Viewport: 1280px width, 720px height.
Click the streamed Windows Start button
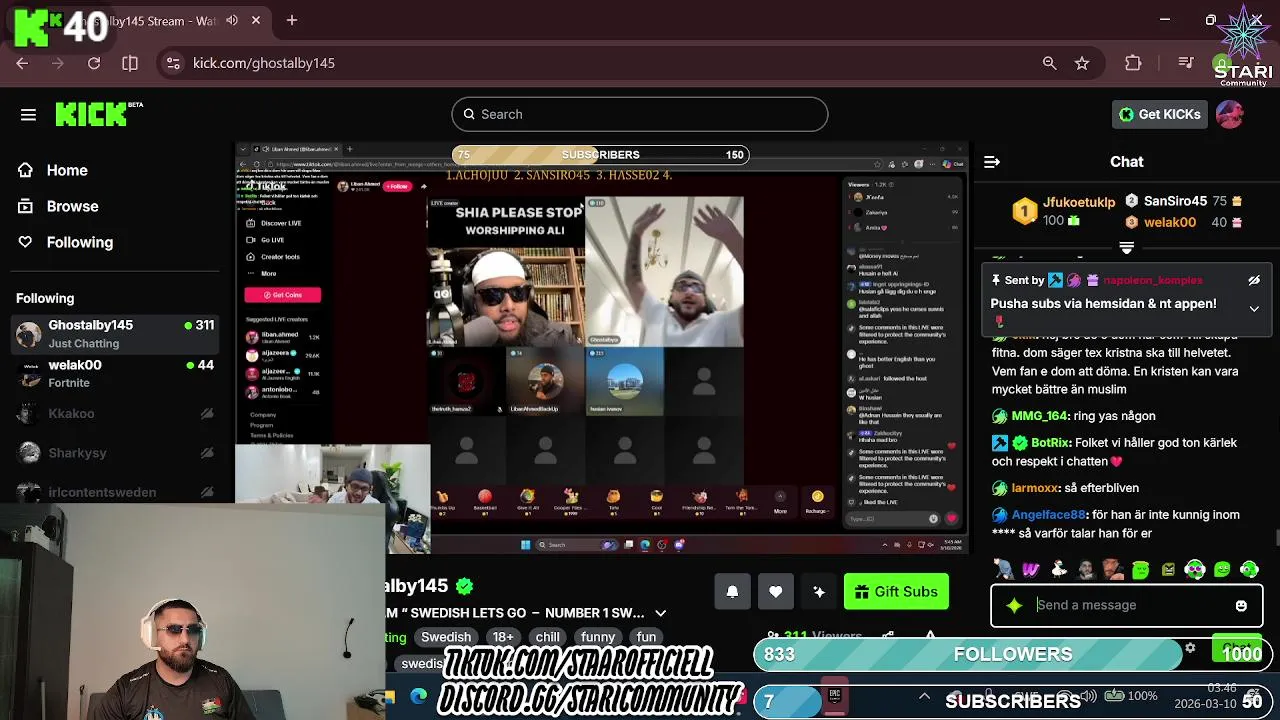click(525, 545)
